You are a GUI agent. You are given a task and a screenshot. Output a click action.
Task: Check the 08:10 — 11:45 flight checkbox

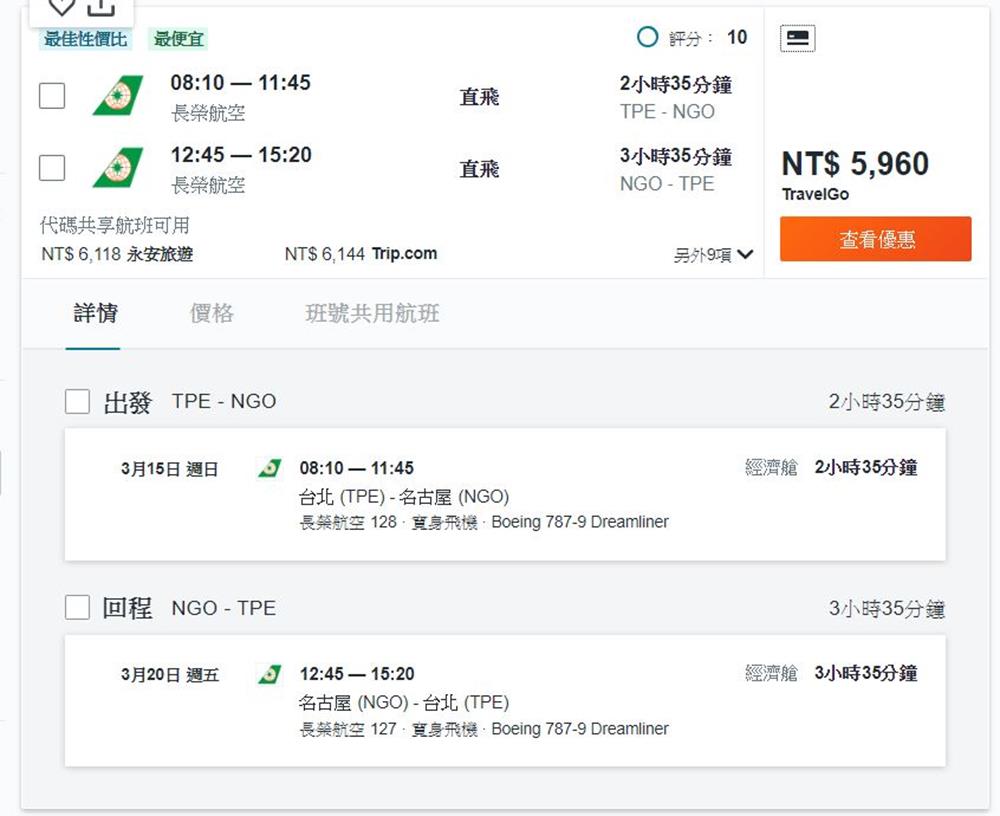(52, 96)
